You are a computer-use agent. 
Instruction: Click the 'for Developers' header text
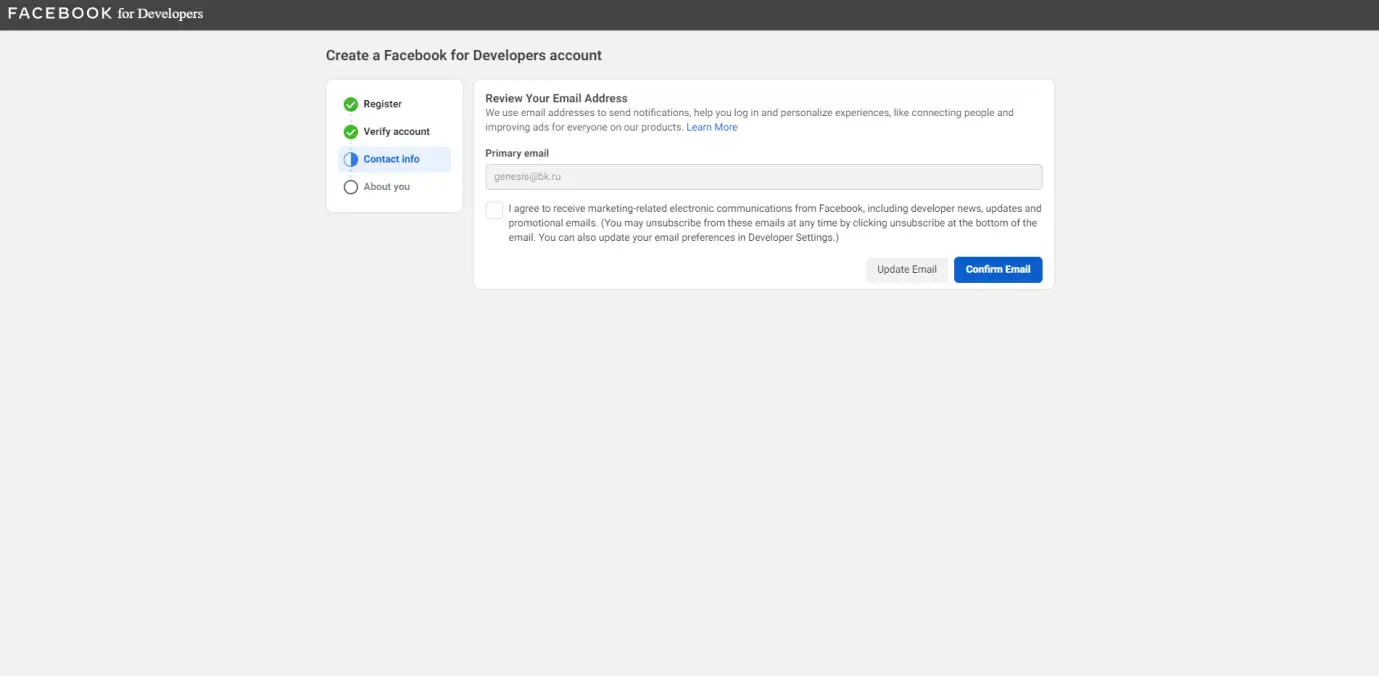[160, 14]
